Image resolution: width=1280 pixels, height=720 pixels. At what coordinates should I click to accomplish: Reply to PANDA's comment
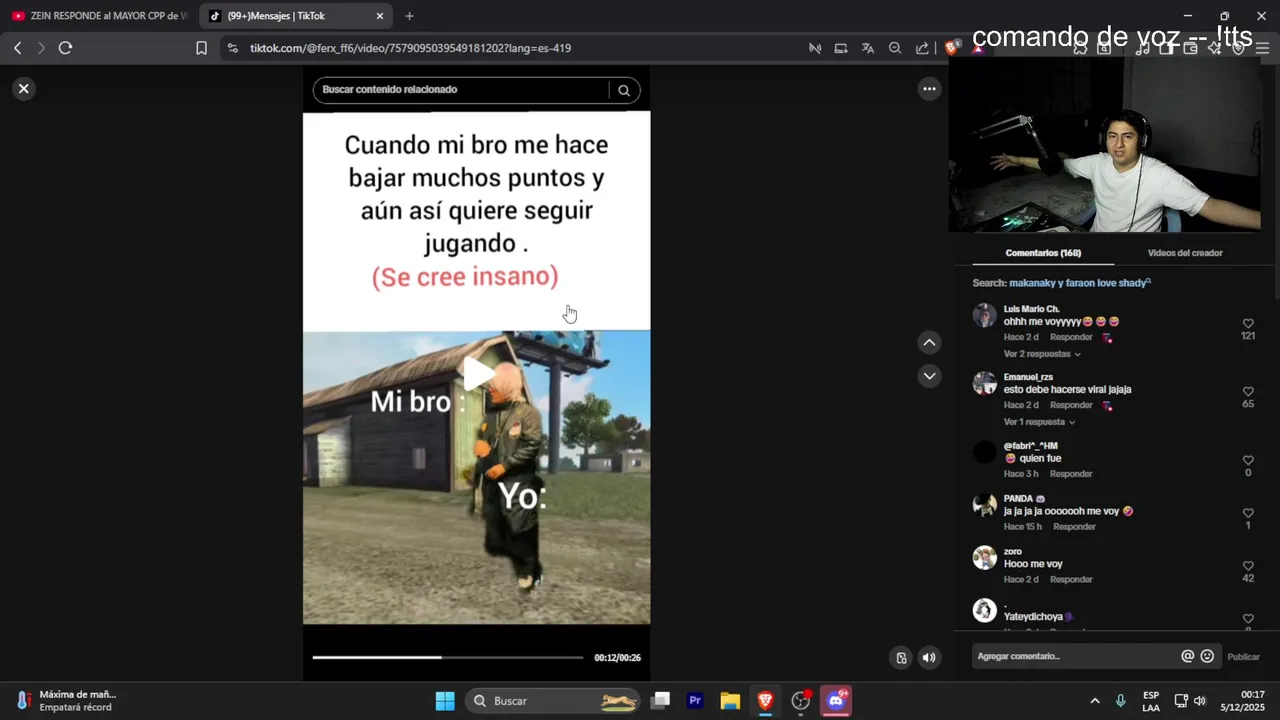[x=1075, y=527]
